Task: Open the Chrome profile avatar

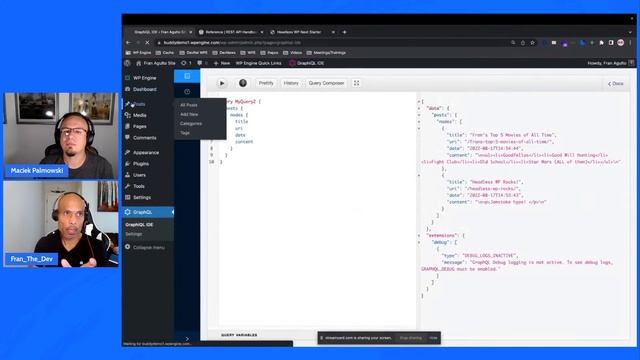Action: (x=620, y=42)
